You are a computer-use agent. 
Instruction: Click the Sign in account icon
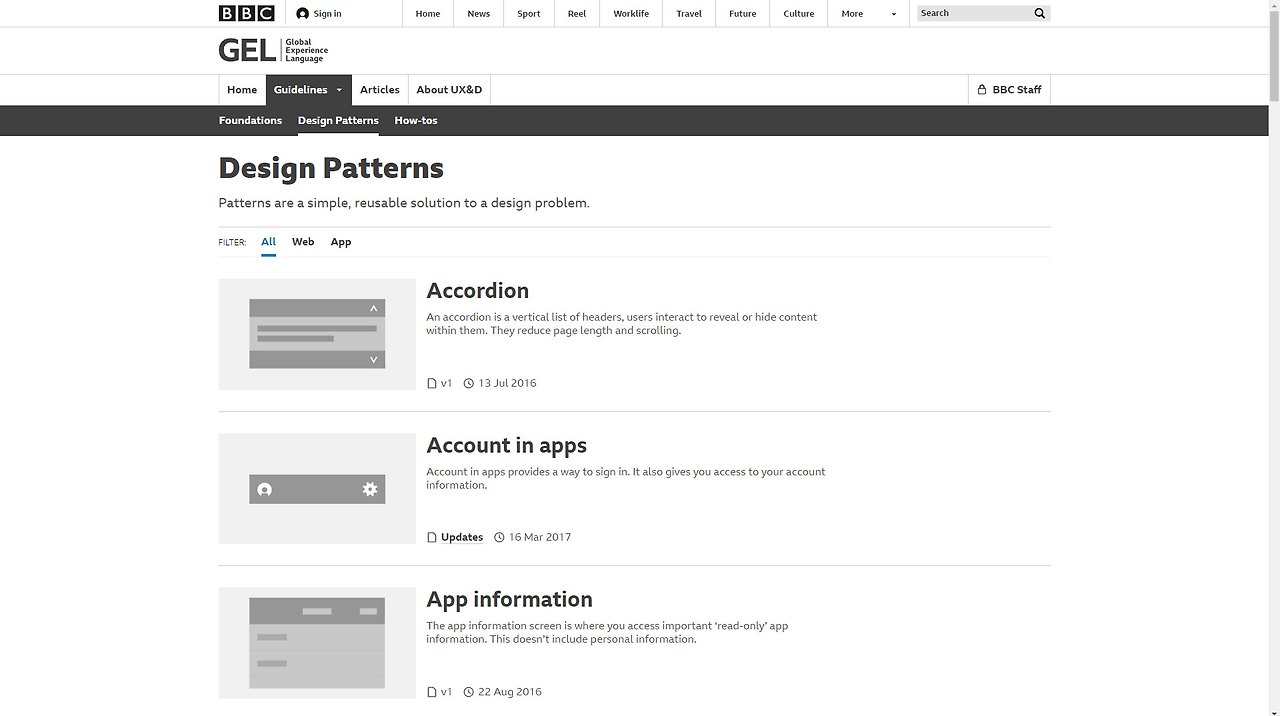[x=303, y=14]
